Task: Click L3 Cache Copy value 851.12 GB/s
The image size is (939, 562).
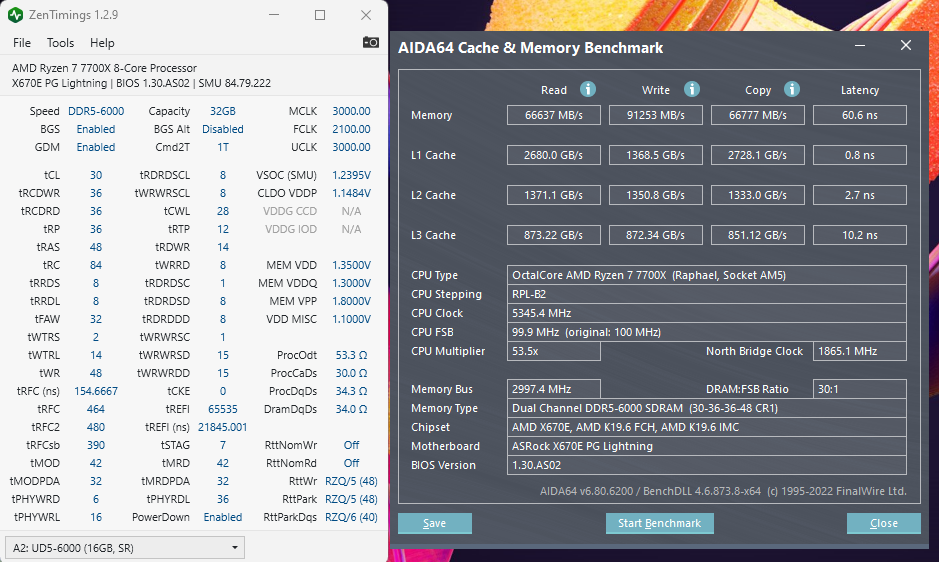Action: 758,235
